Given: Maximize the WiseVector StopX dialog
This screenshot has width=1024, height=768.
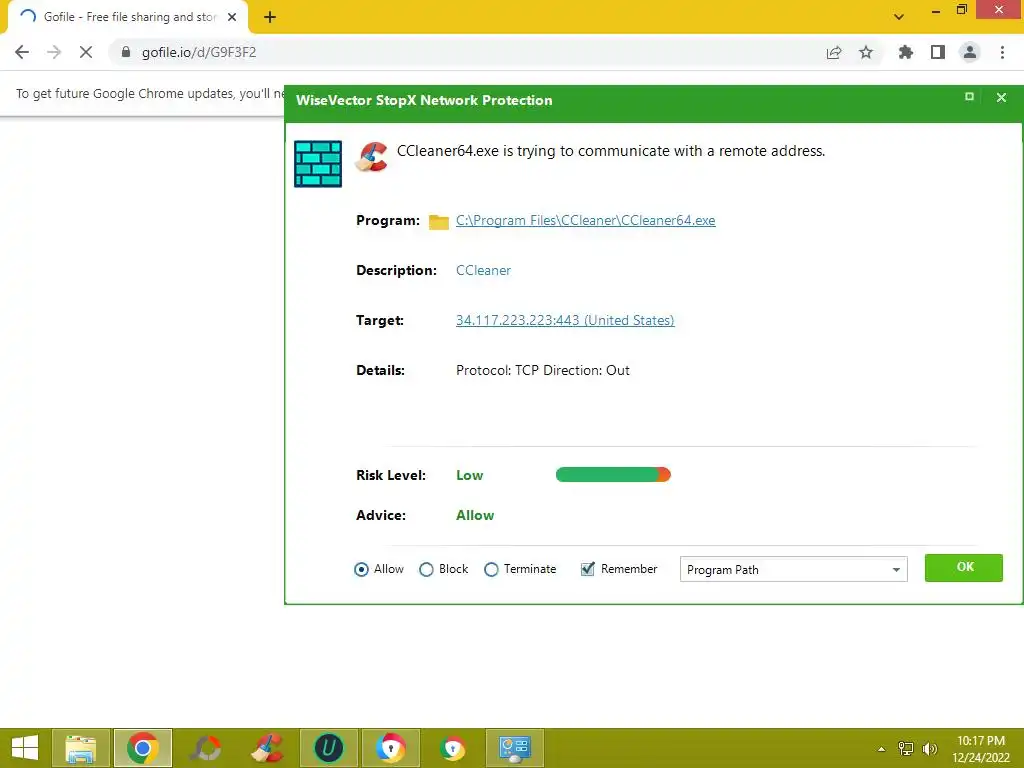Looking at the screenshot, I should [969, 97].
